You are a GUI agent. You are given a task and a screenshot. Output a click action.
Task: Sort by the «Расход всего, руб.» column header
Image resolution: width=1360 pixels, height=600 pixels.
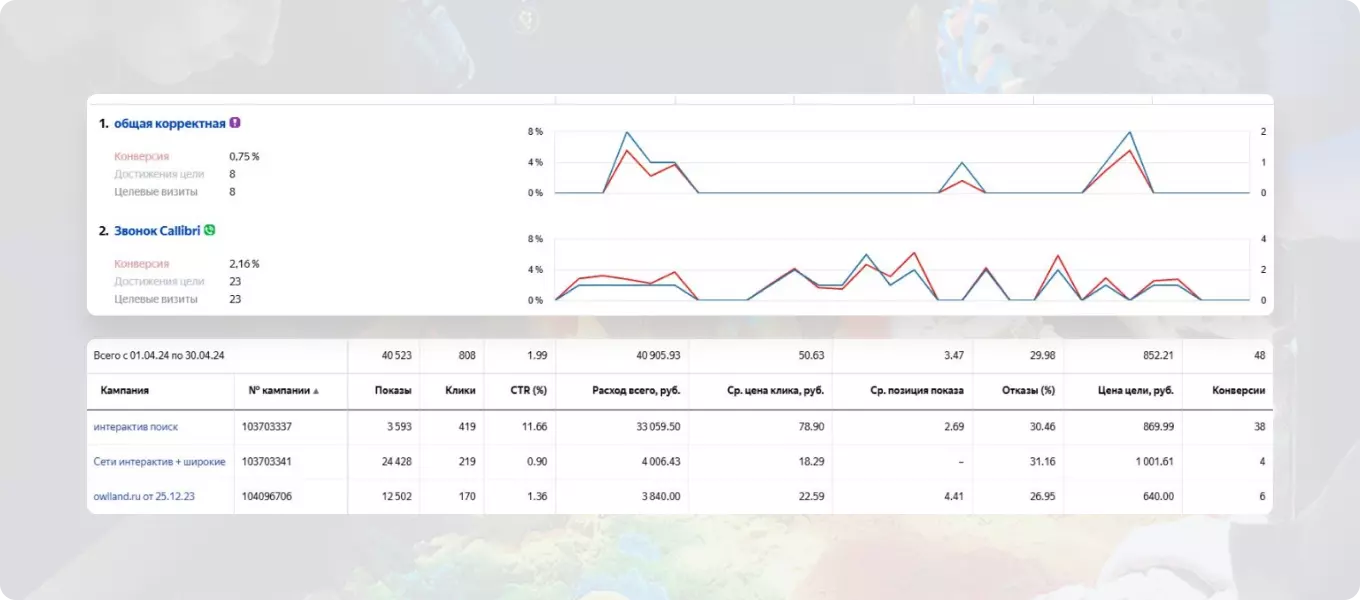tap(636, 391)
